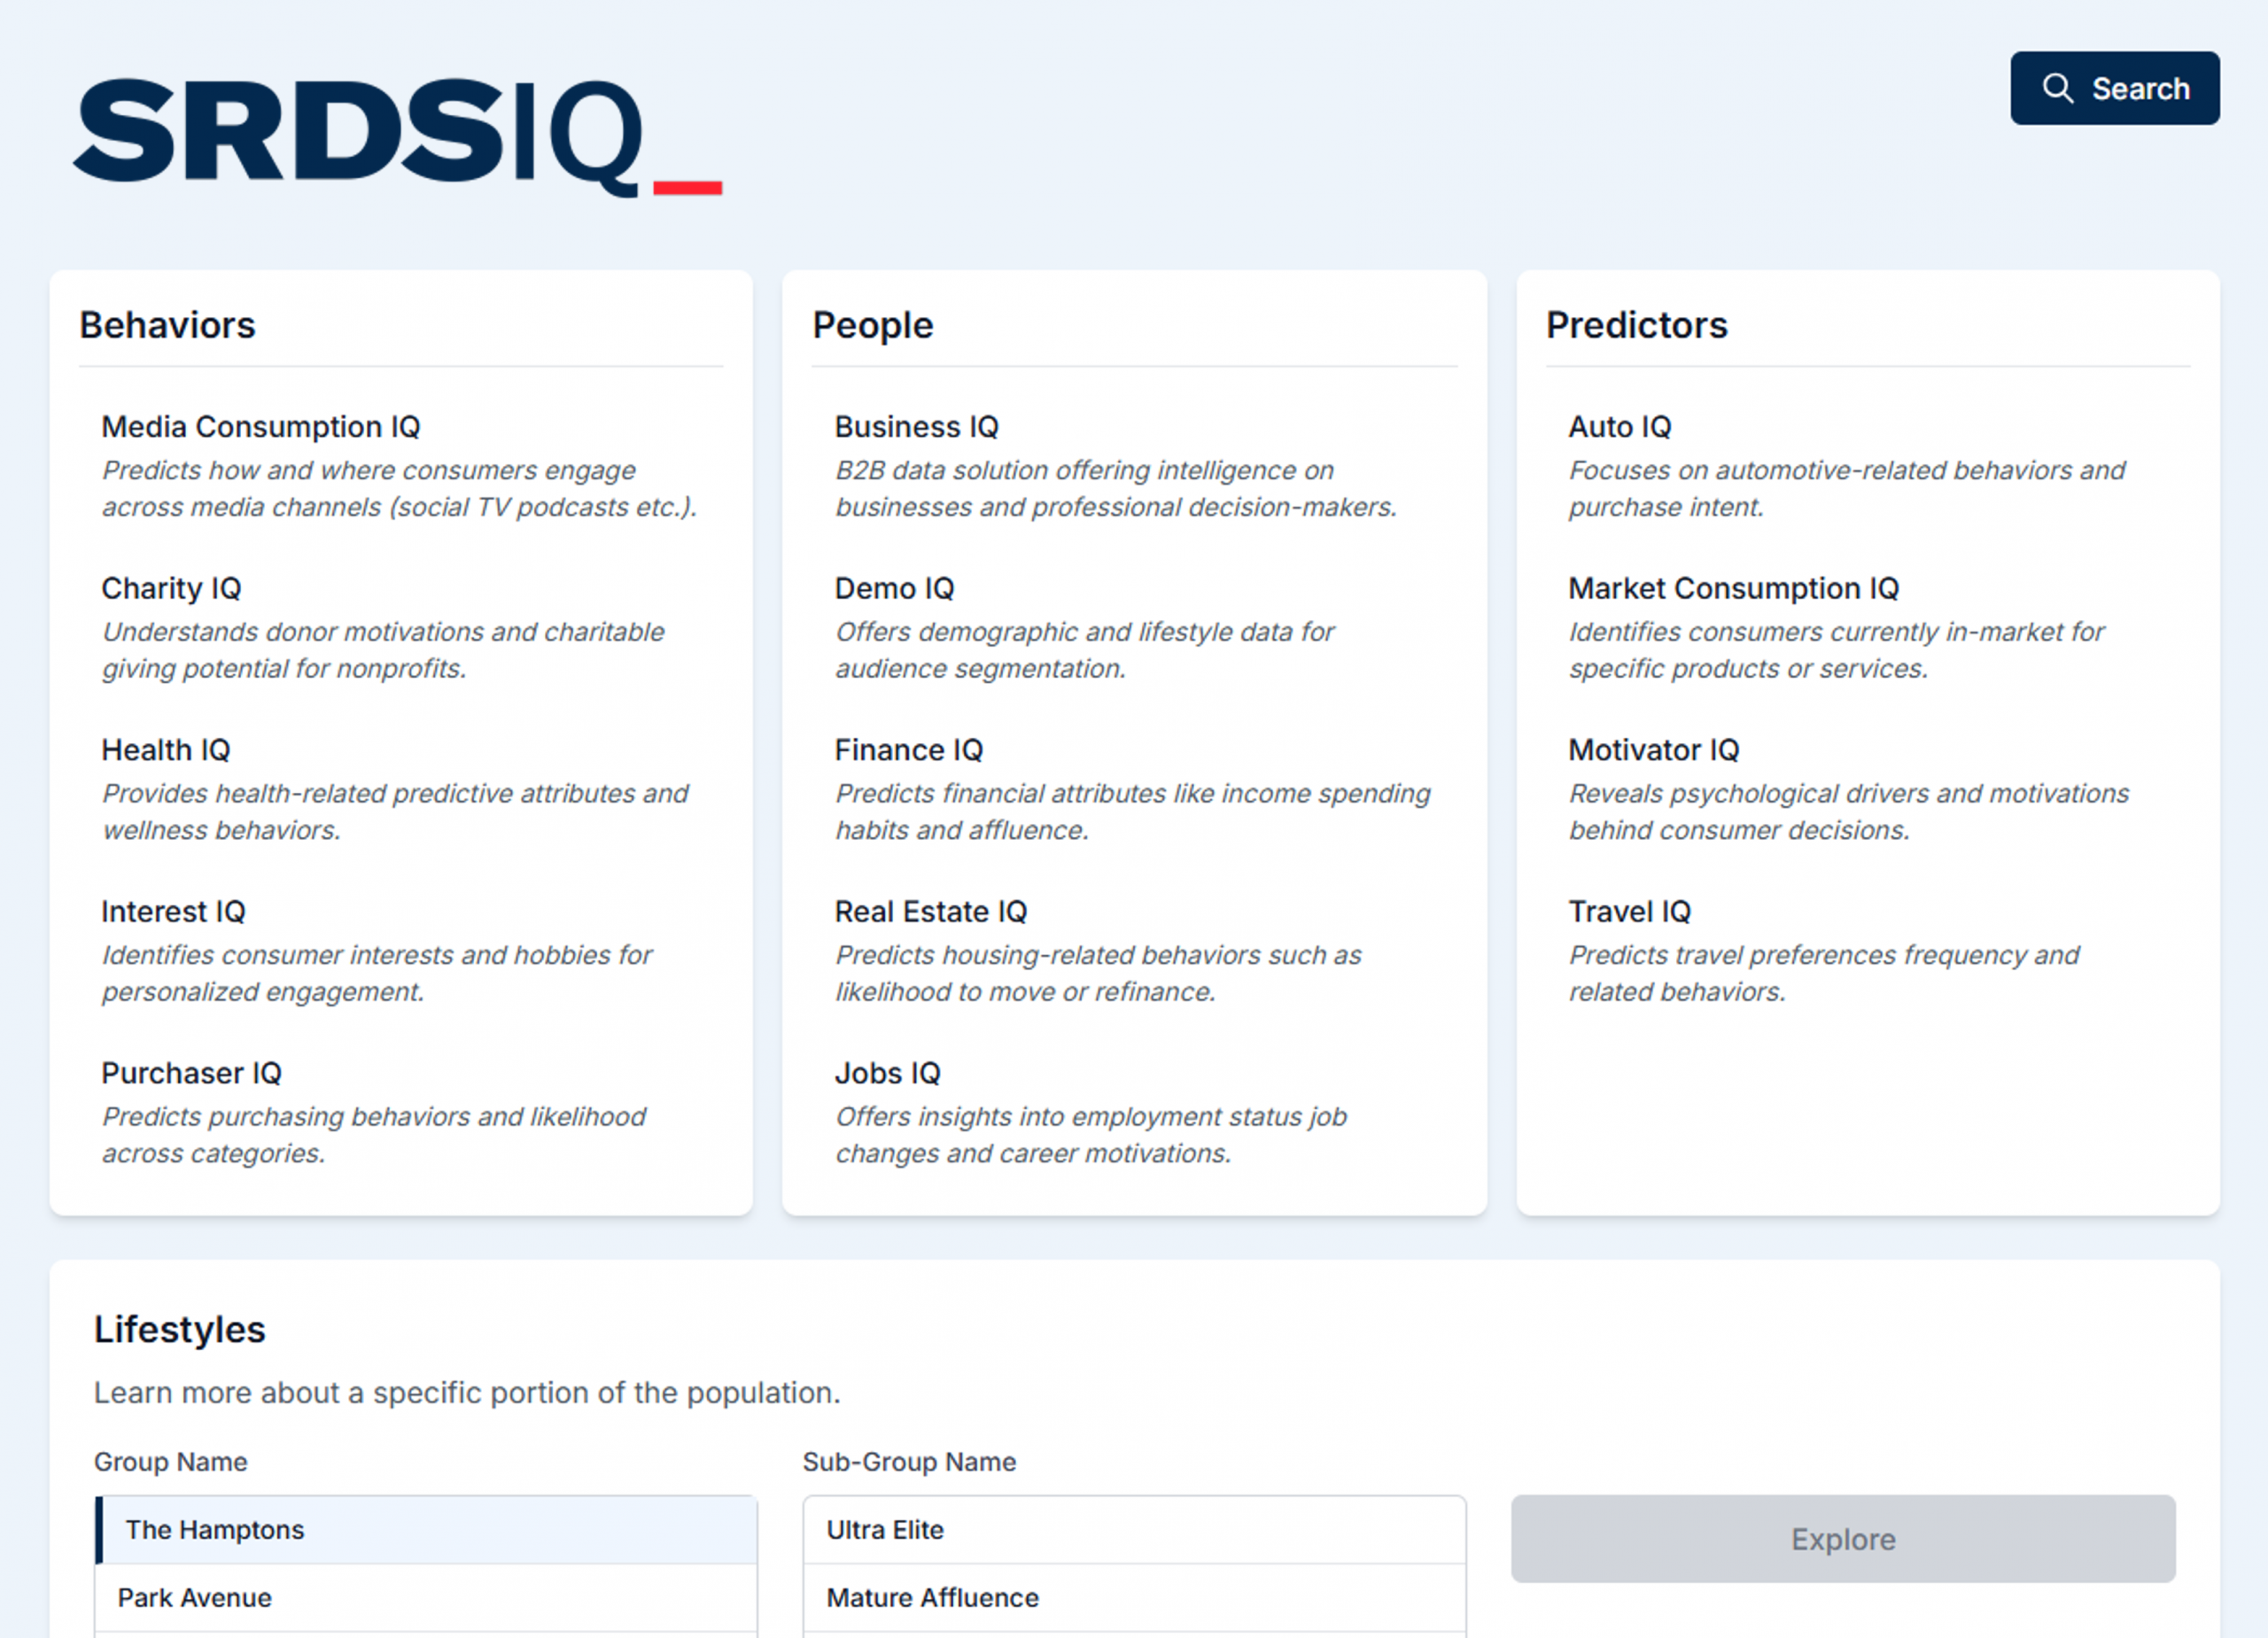Viewport: 2268px width, 1638px height.
Task: Open Auto IQ under Predictors
Action: tap(1619, 426)
